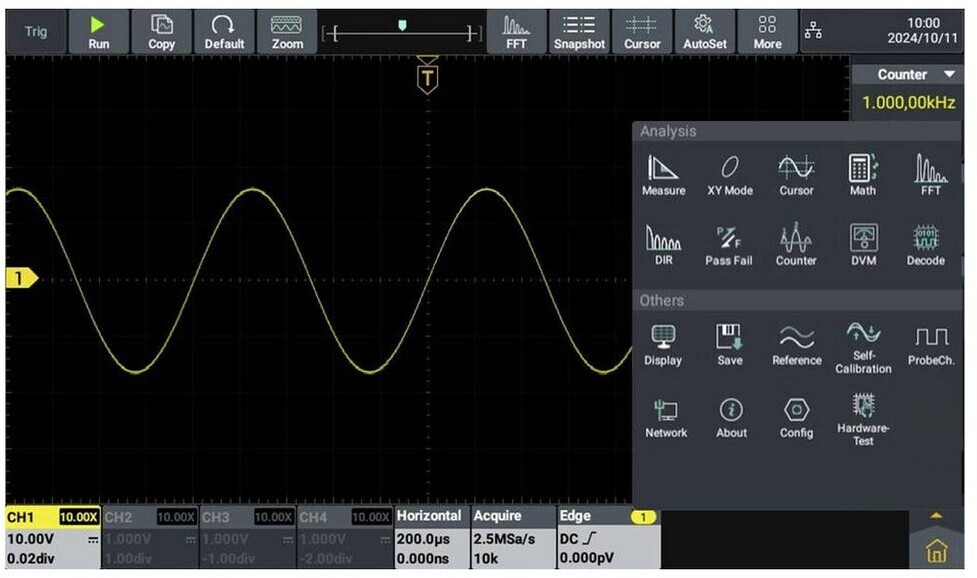
Task: Collapse menu panel with the up arrow
Action: point(936,516)
